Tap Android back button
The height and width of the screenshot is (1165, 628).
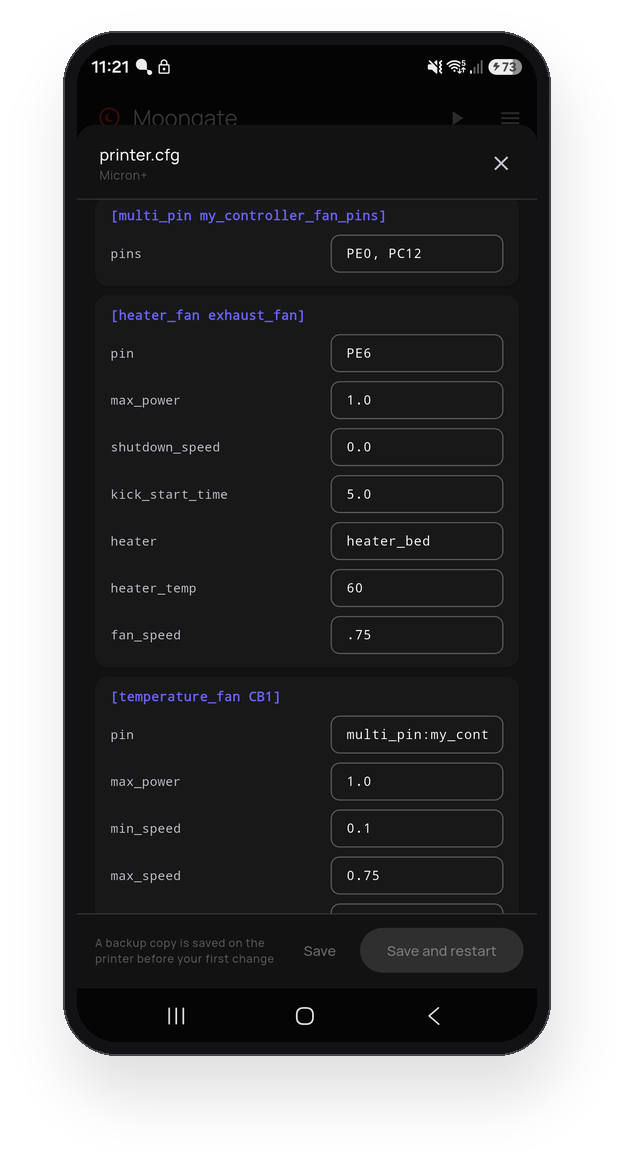coord(434,1016)
